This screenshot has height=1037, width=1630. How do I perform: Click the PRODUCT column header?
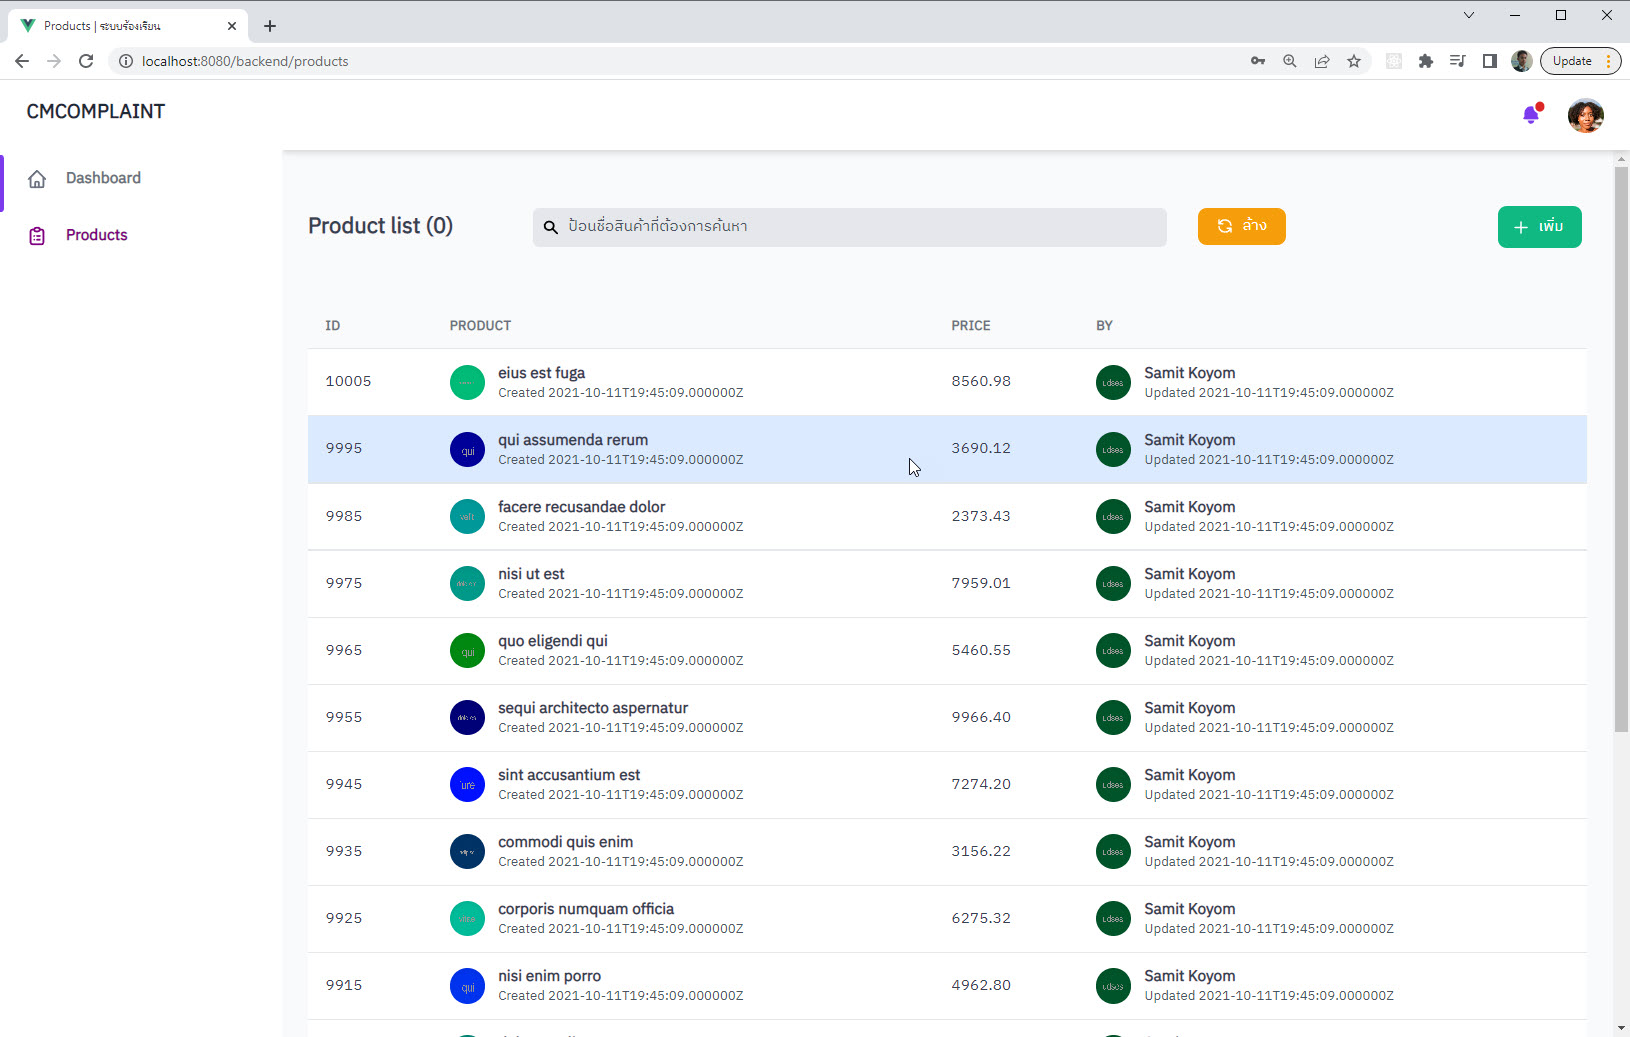coord(480,326)
